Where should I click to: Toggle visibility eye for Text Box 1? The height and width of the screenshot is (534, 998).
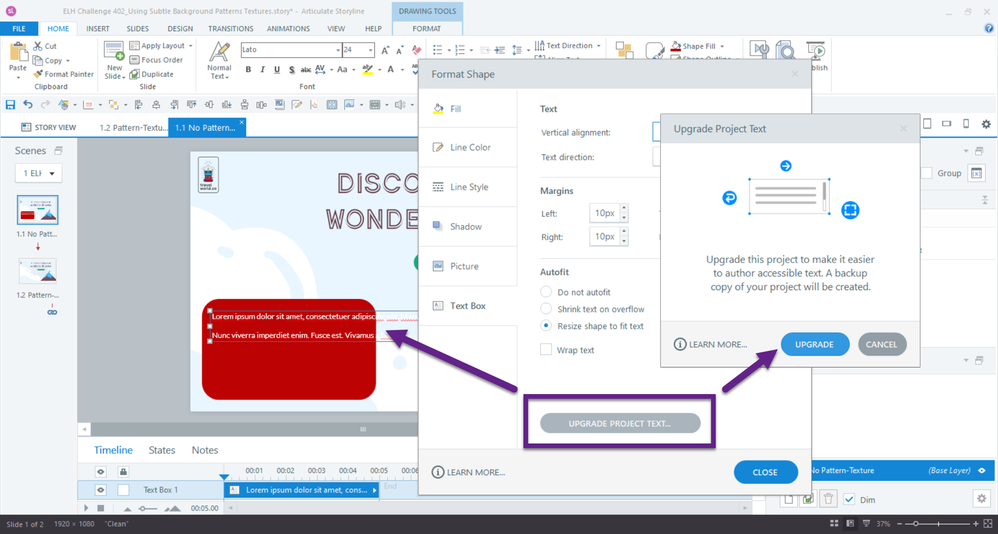click(101, 490)
